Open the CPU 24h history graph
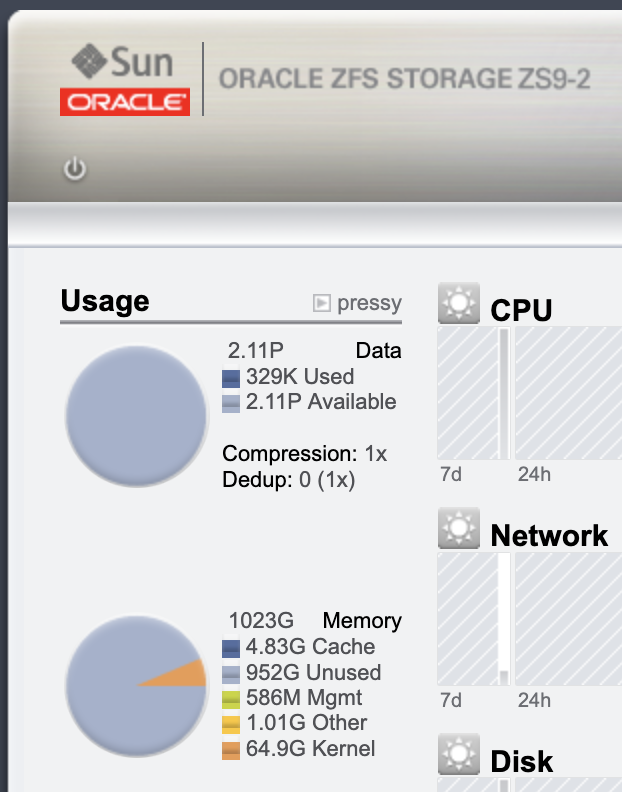Image resolution: width=622 pixels, height=792 pixels. tap(568, 393)
